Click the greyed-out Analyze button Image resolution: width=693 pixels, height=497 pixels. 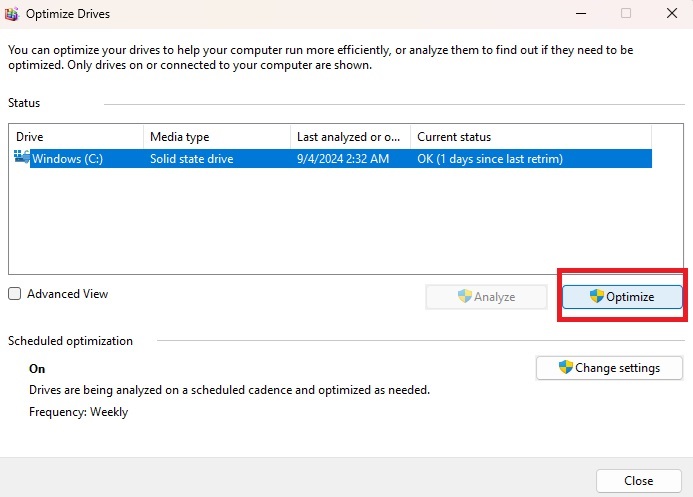click(x=486, y=297)
